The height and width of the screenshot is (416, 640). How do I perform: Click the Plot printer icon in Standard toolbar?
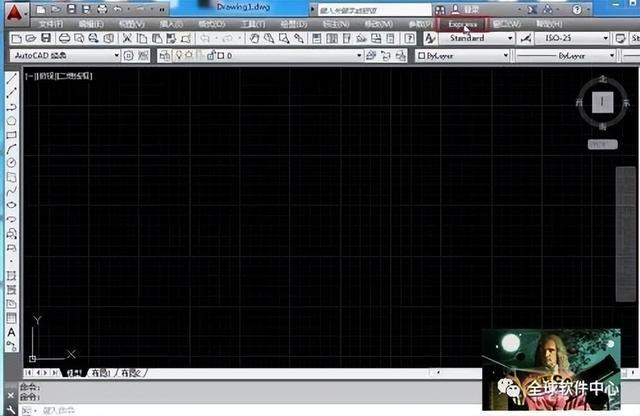point(64,38)
